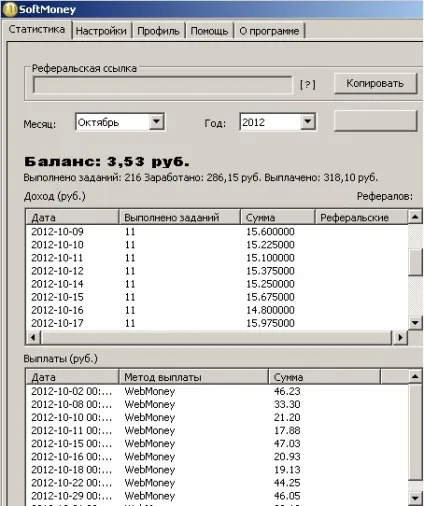Select income row 2012-10-10

click(x=217, y=244)
